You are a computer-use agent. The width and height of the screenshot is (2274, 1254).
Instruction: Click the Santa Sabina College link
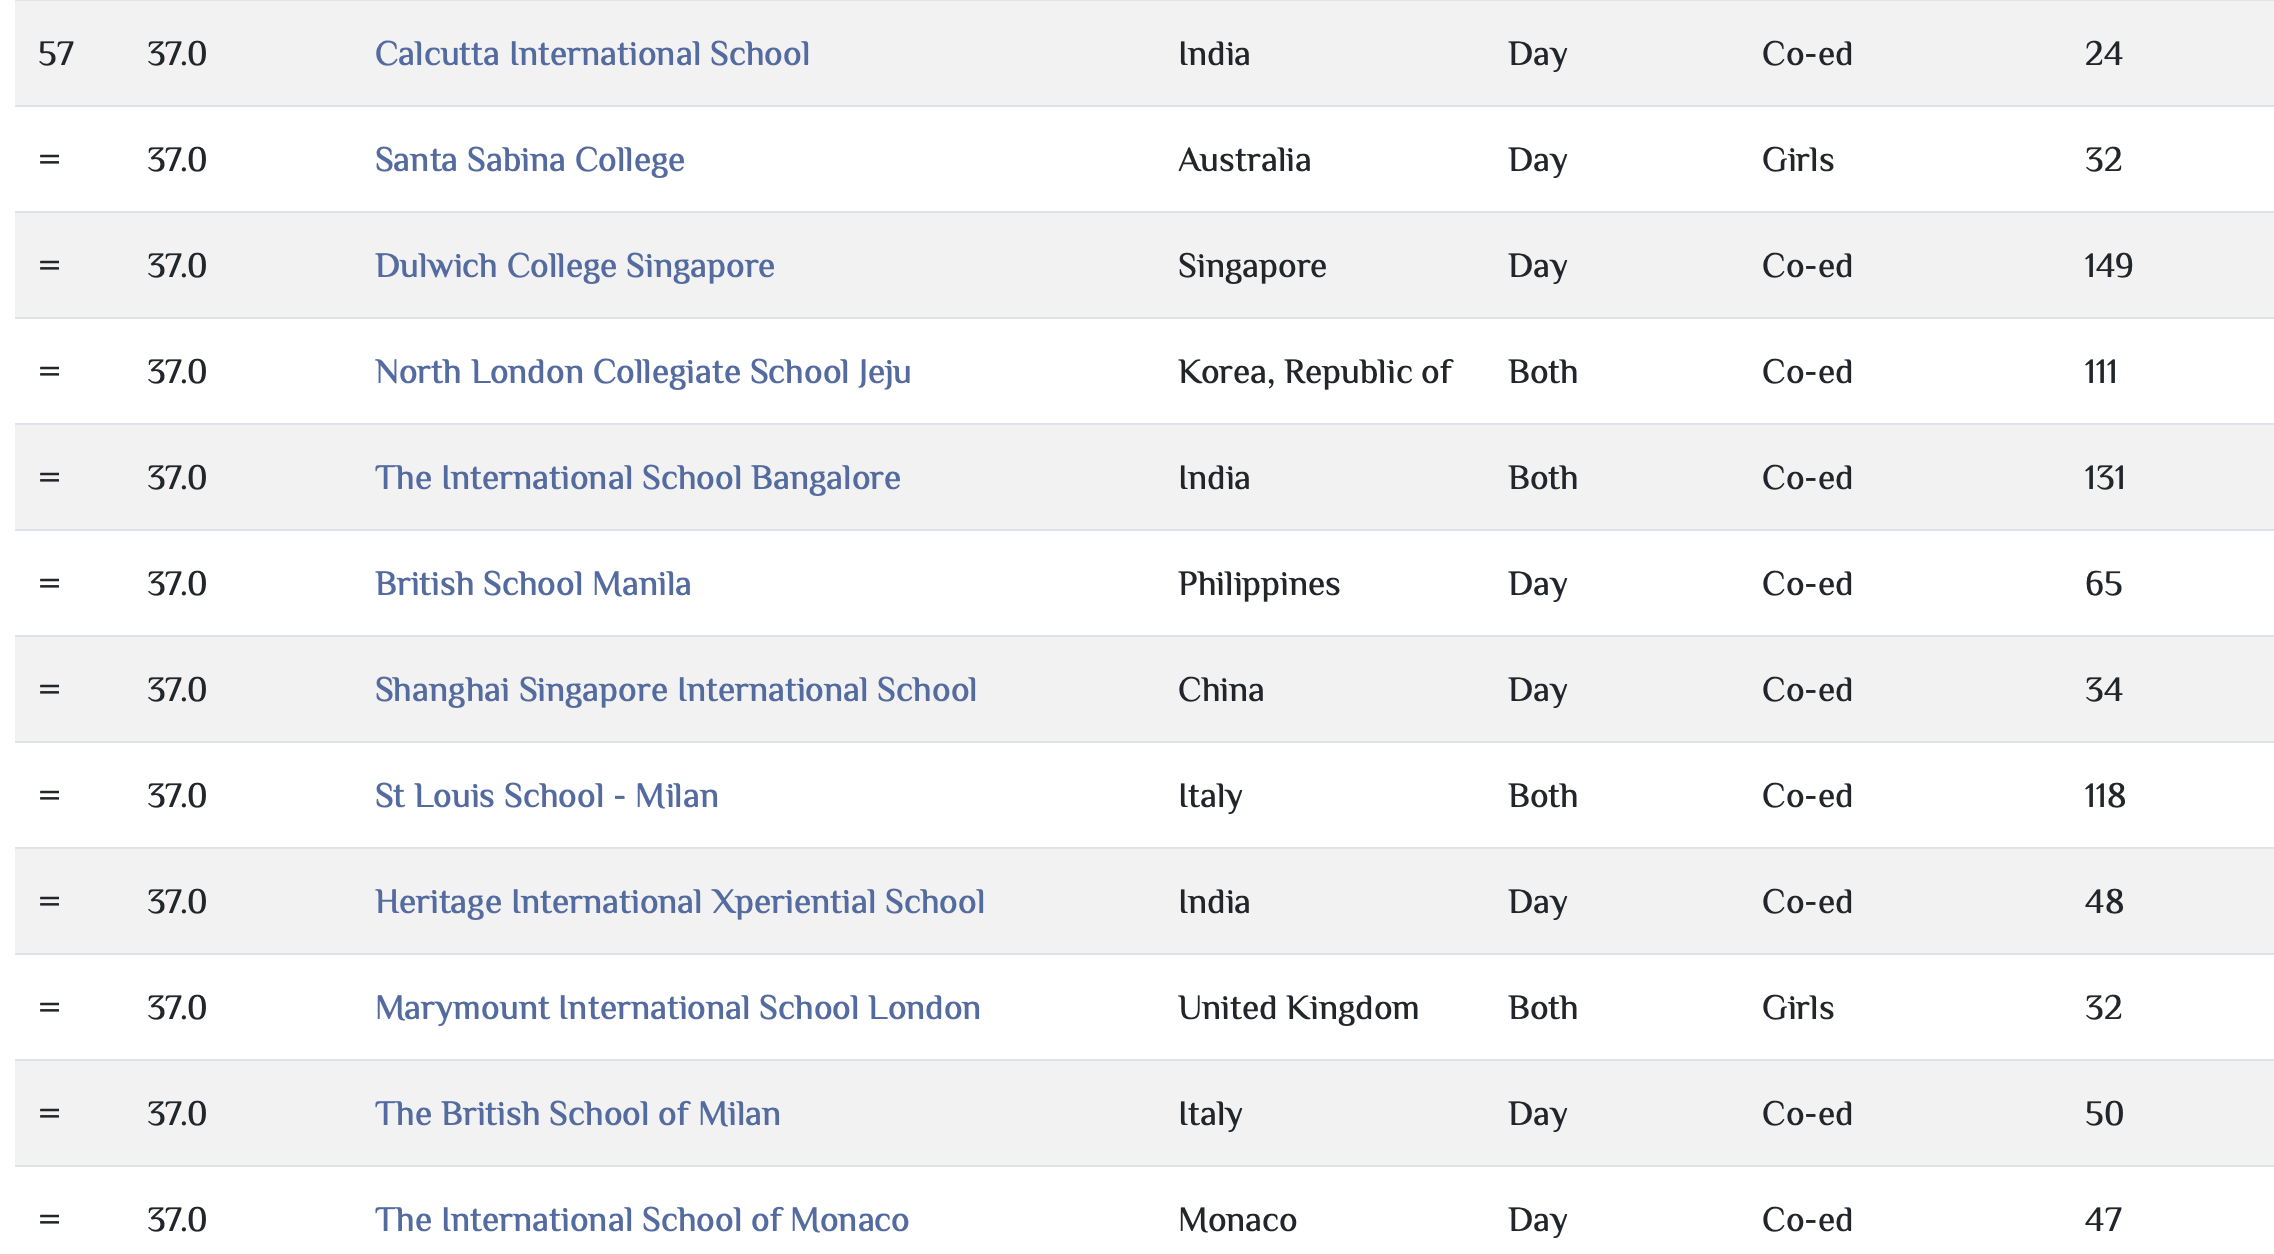click(x=529, y=160)
